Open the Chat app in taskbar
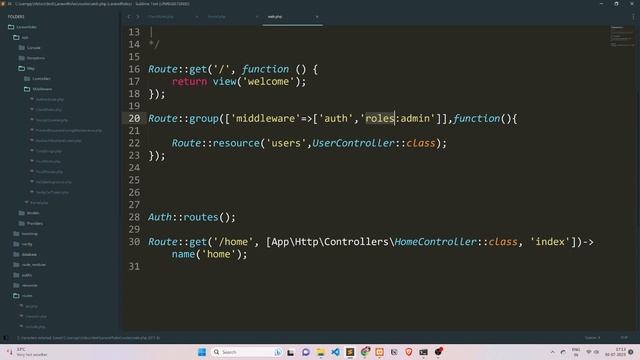The height and width of the screenshot is (360, 640). coord(305,352)
